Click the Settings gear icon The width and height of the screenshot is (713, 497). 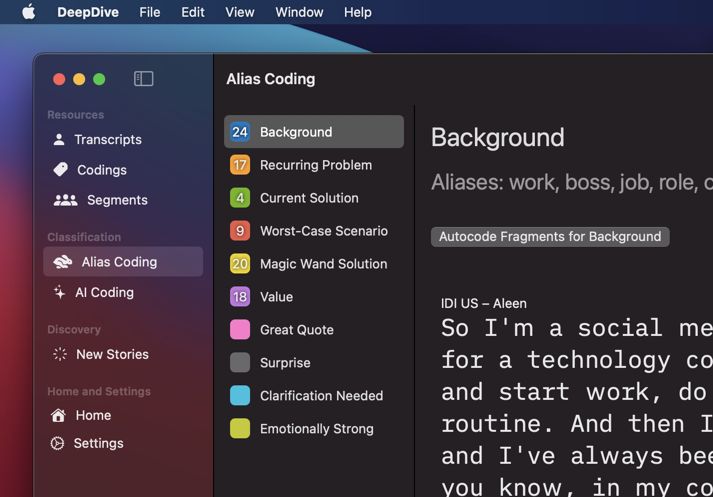click(x=57, y=443)
